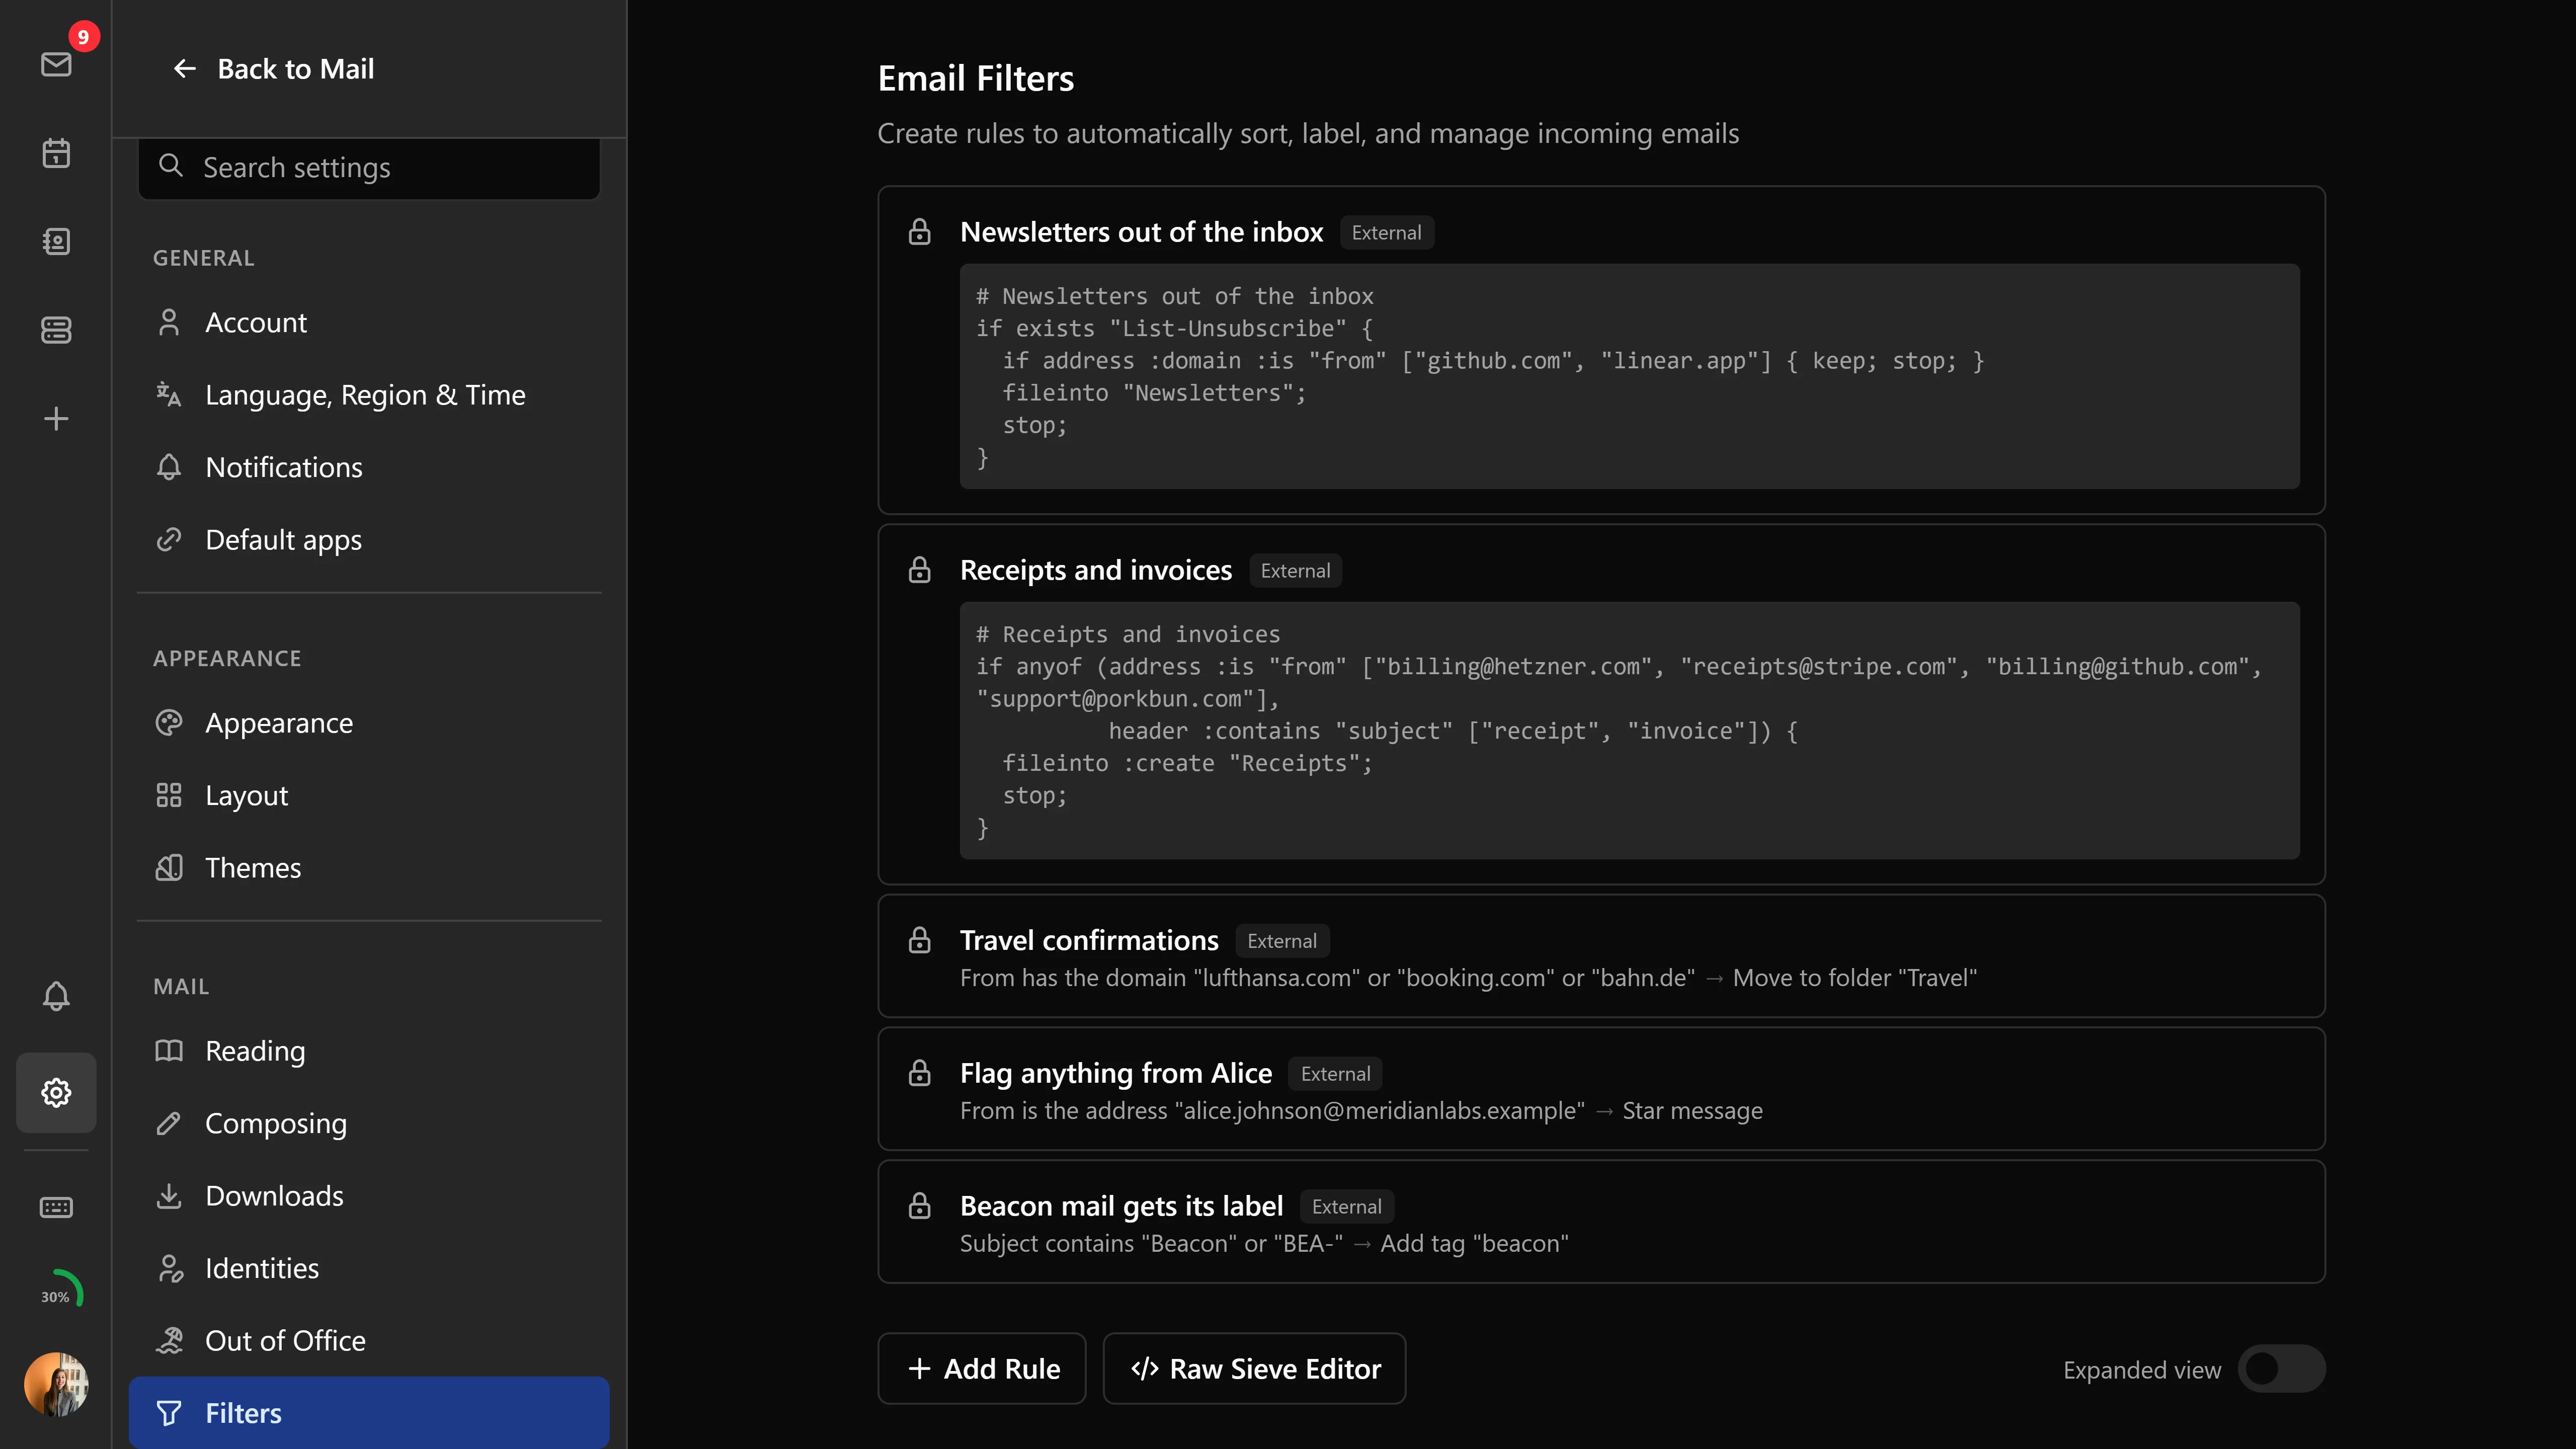The image size is (2576, 1449).
Task: Open Composing settings
Action: click(369, 1123)
